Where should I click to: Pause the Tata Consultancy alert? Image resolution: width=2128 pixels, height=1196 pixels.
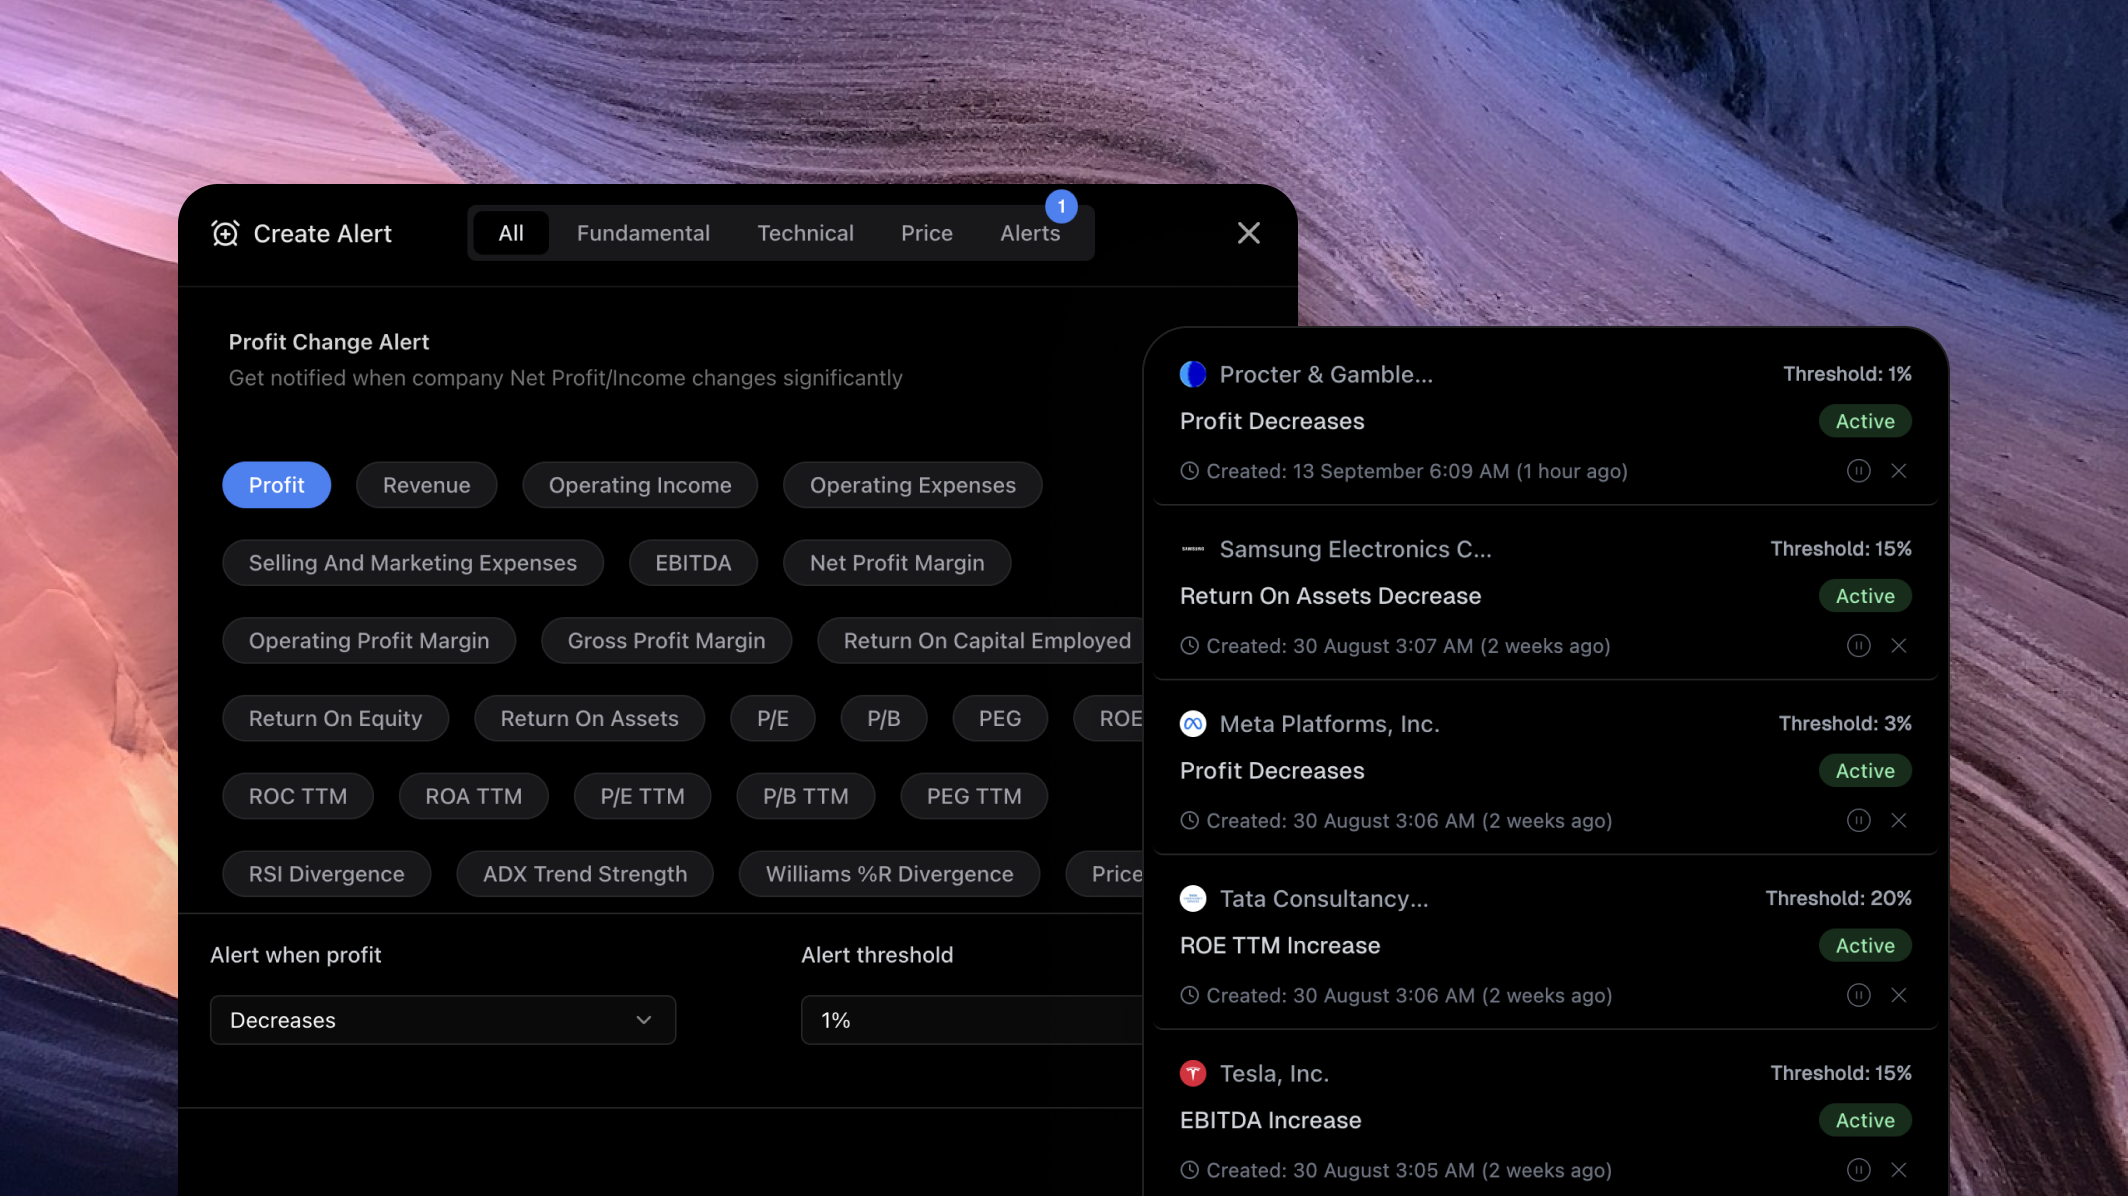(x=1858, y=995)
